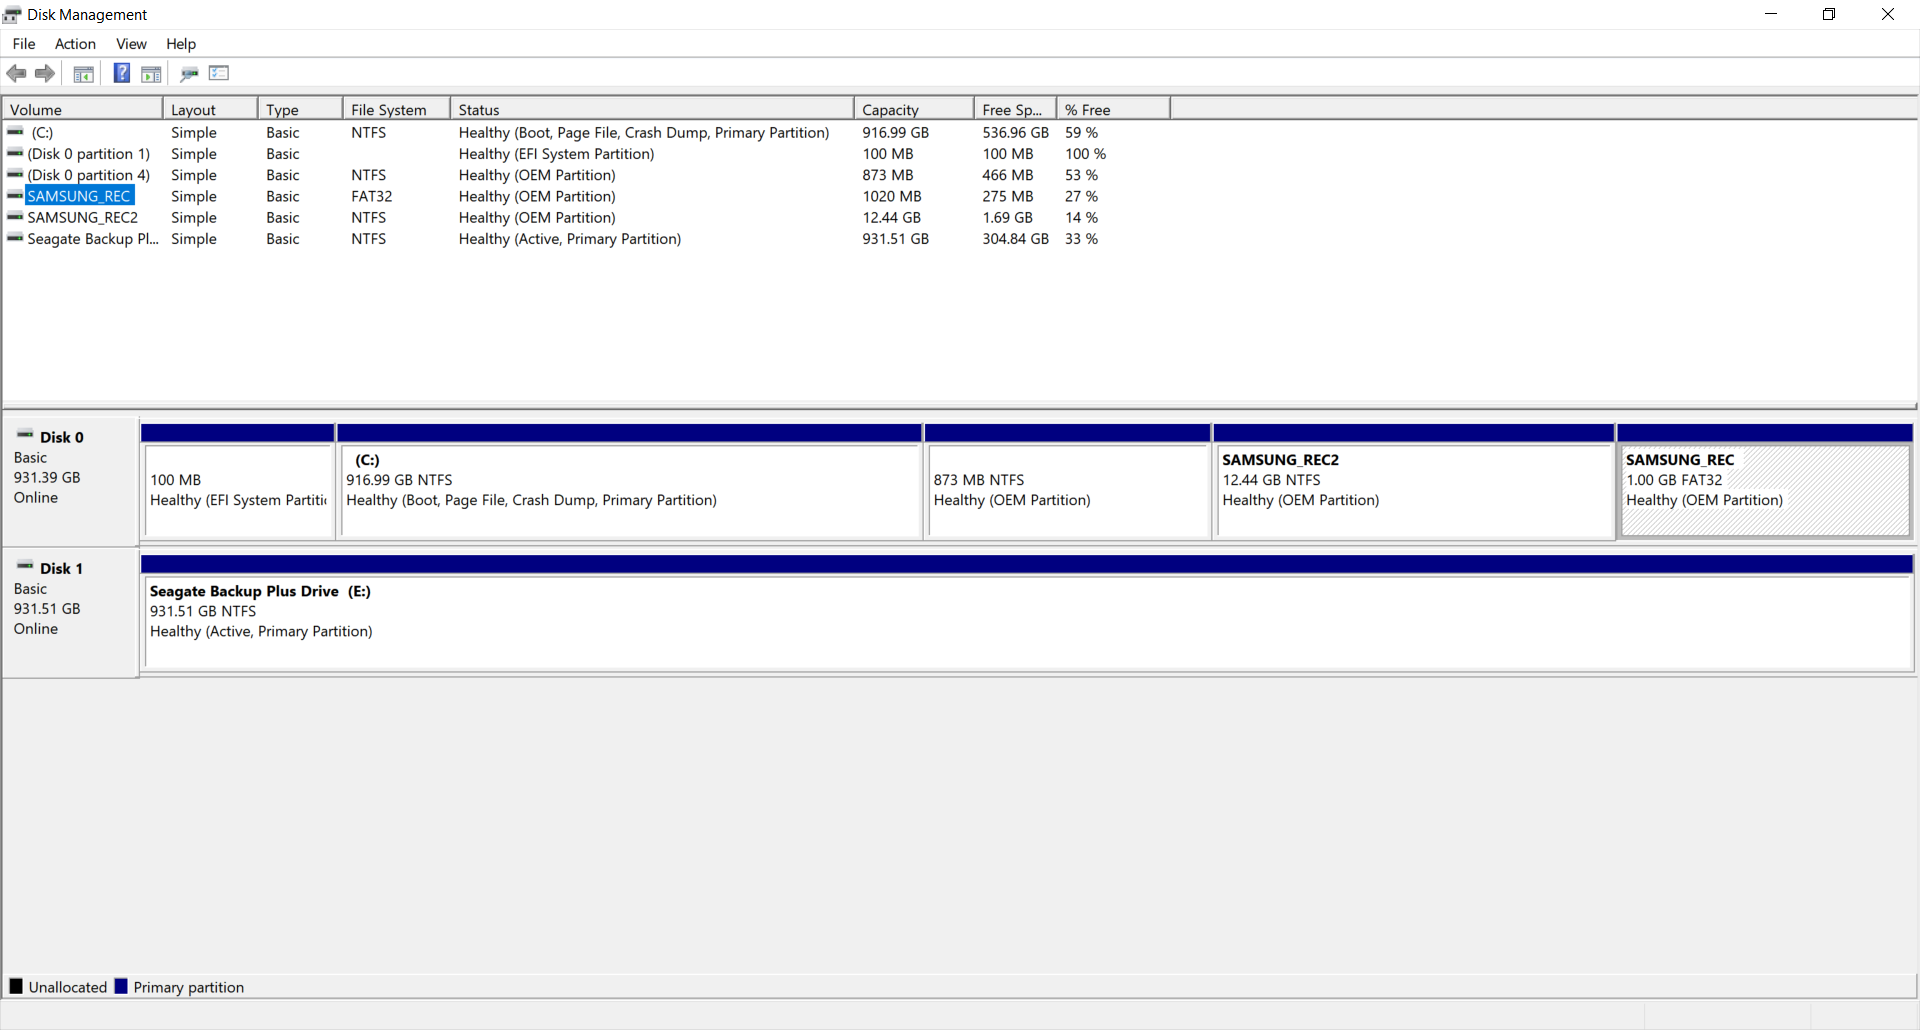Viewport: 1920px width, 1030px height.
Task: Maximize the Disk Management window
Action: [1829, 14]
